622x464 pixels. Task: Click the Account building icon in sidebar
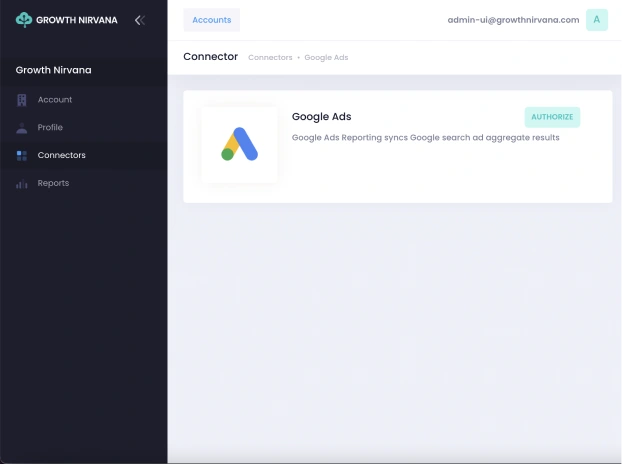22,100
